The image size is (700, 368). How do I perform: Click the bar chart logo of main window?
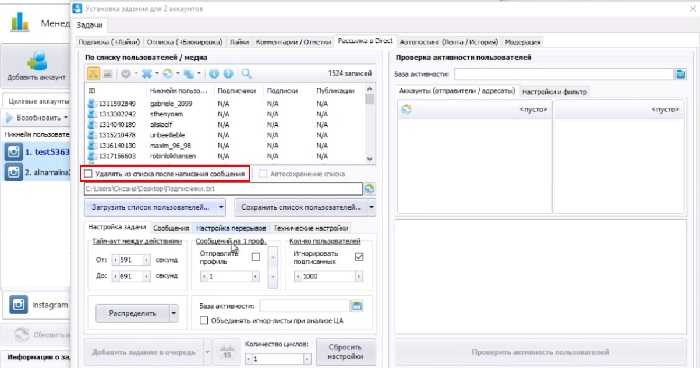20,21
